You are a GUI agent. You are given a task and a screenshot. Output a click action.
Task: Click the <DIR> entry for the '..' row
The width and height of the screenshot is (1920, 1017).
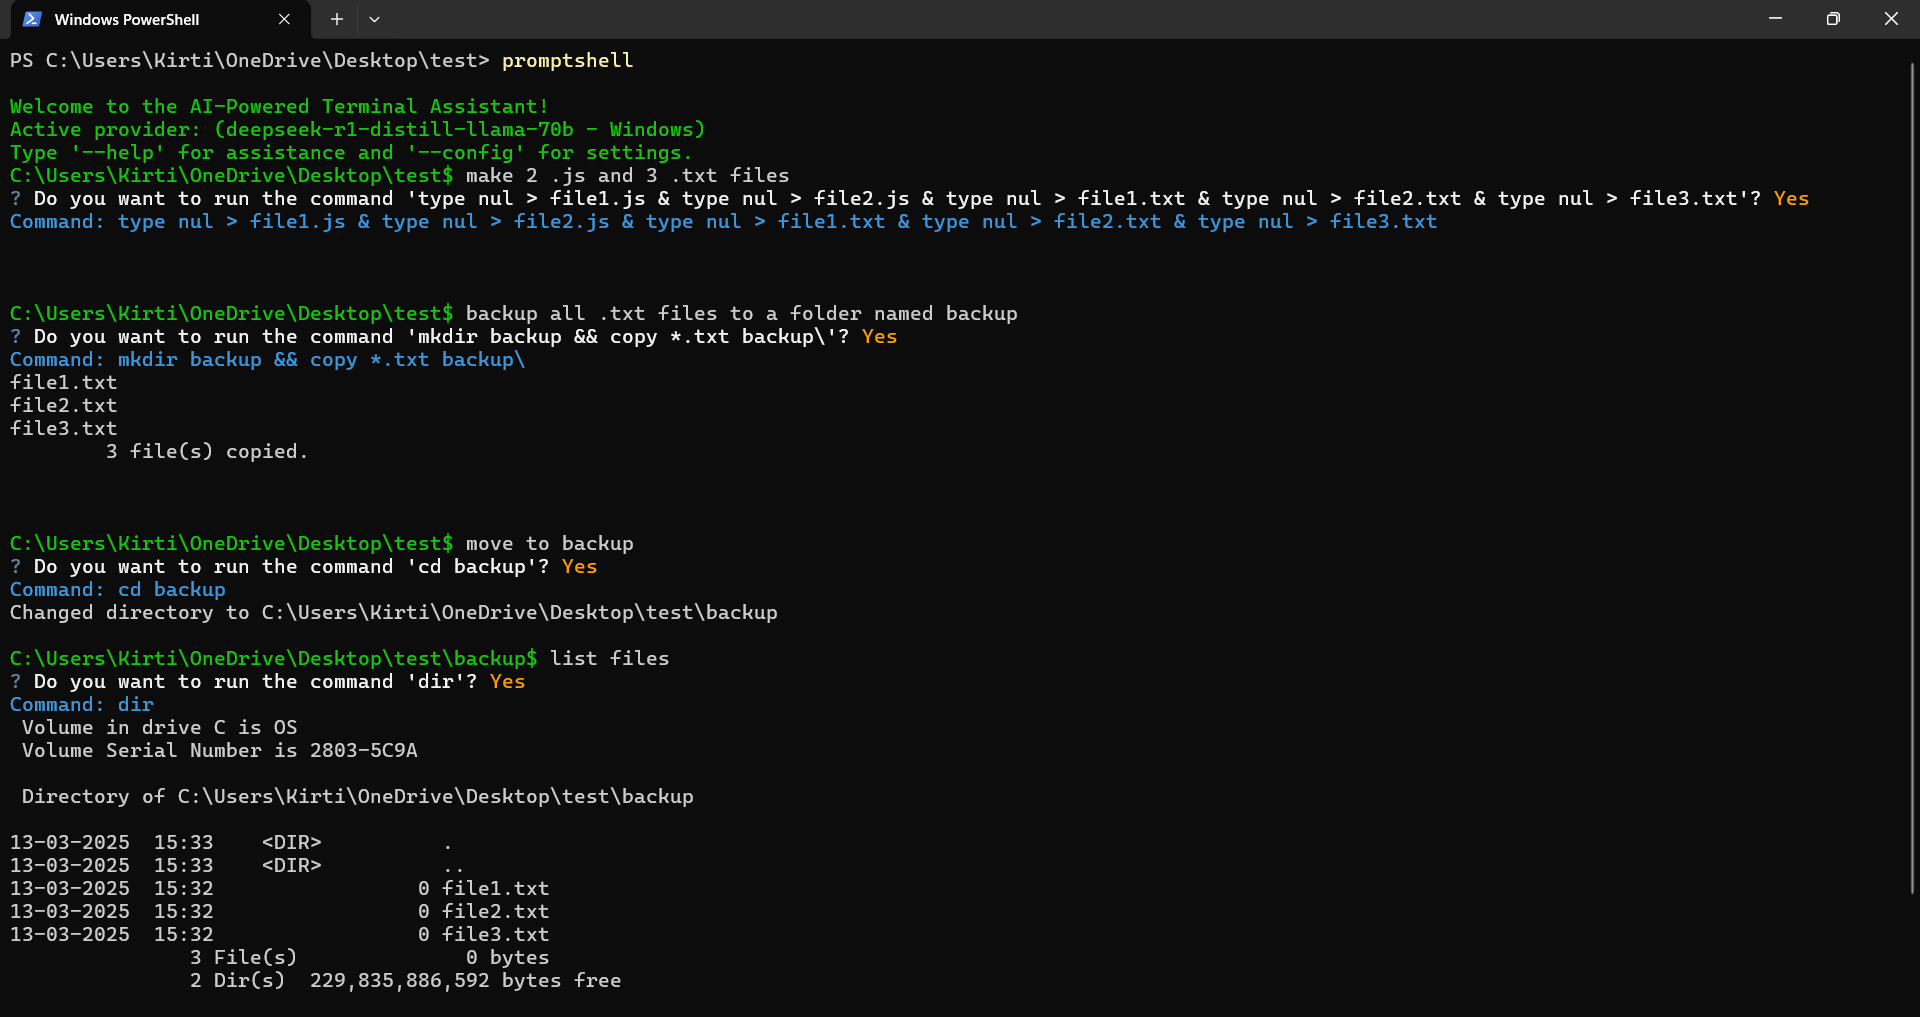pos(291,866)
